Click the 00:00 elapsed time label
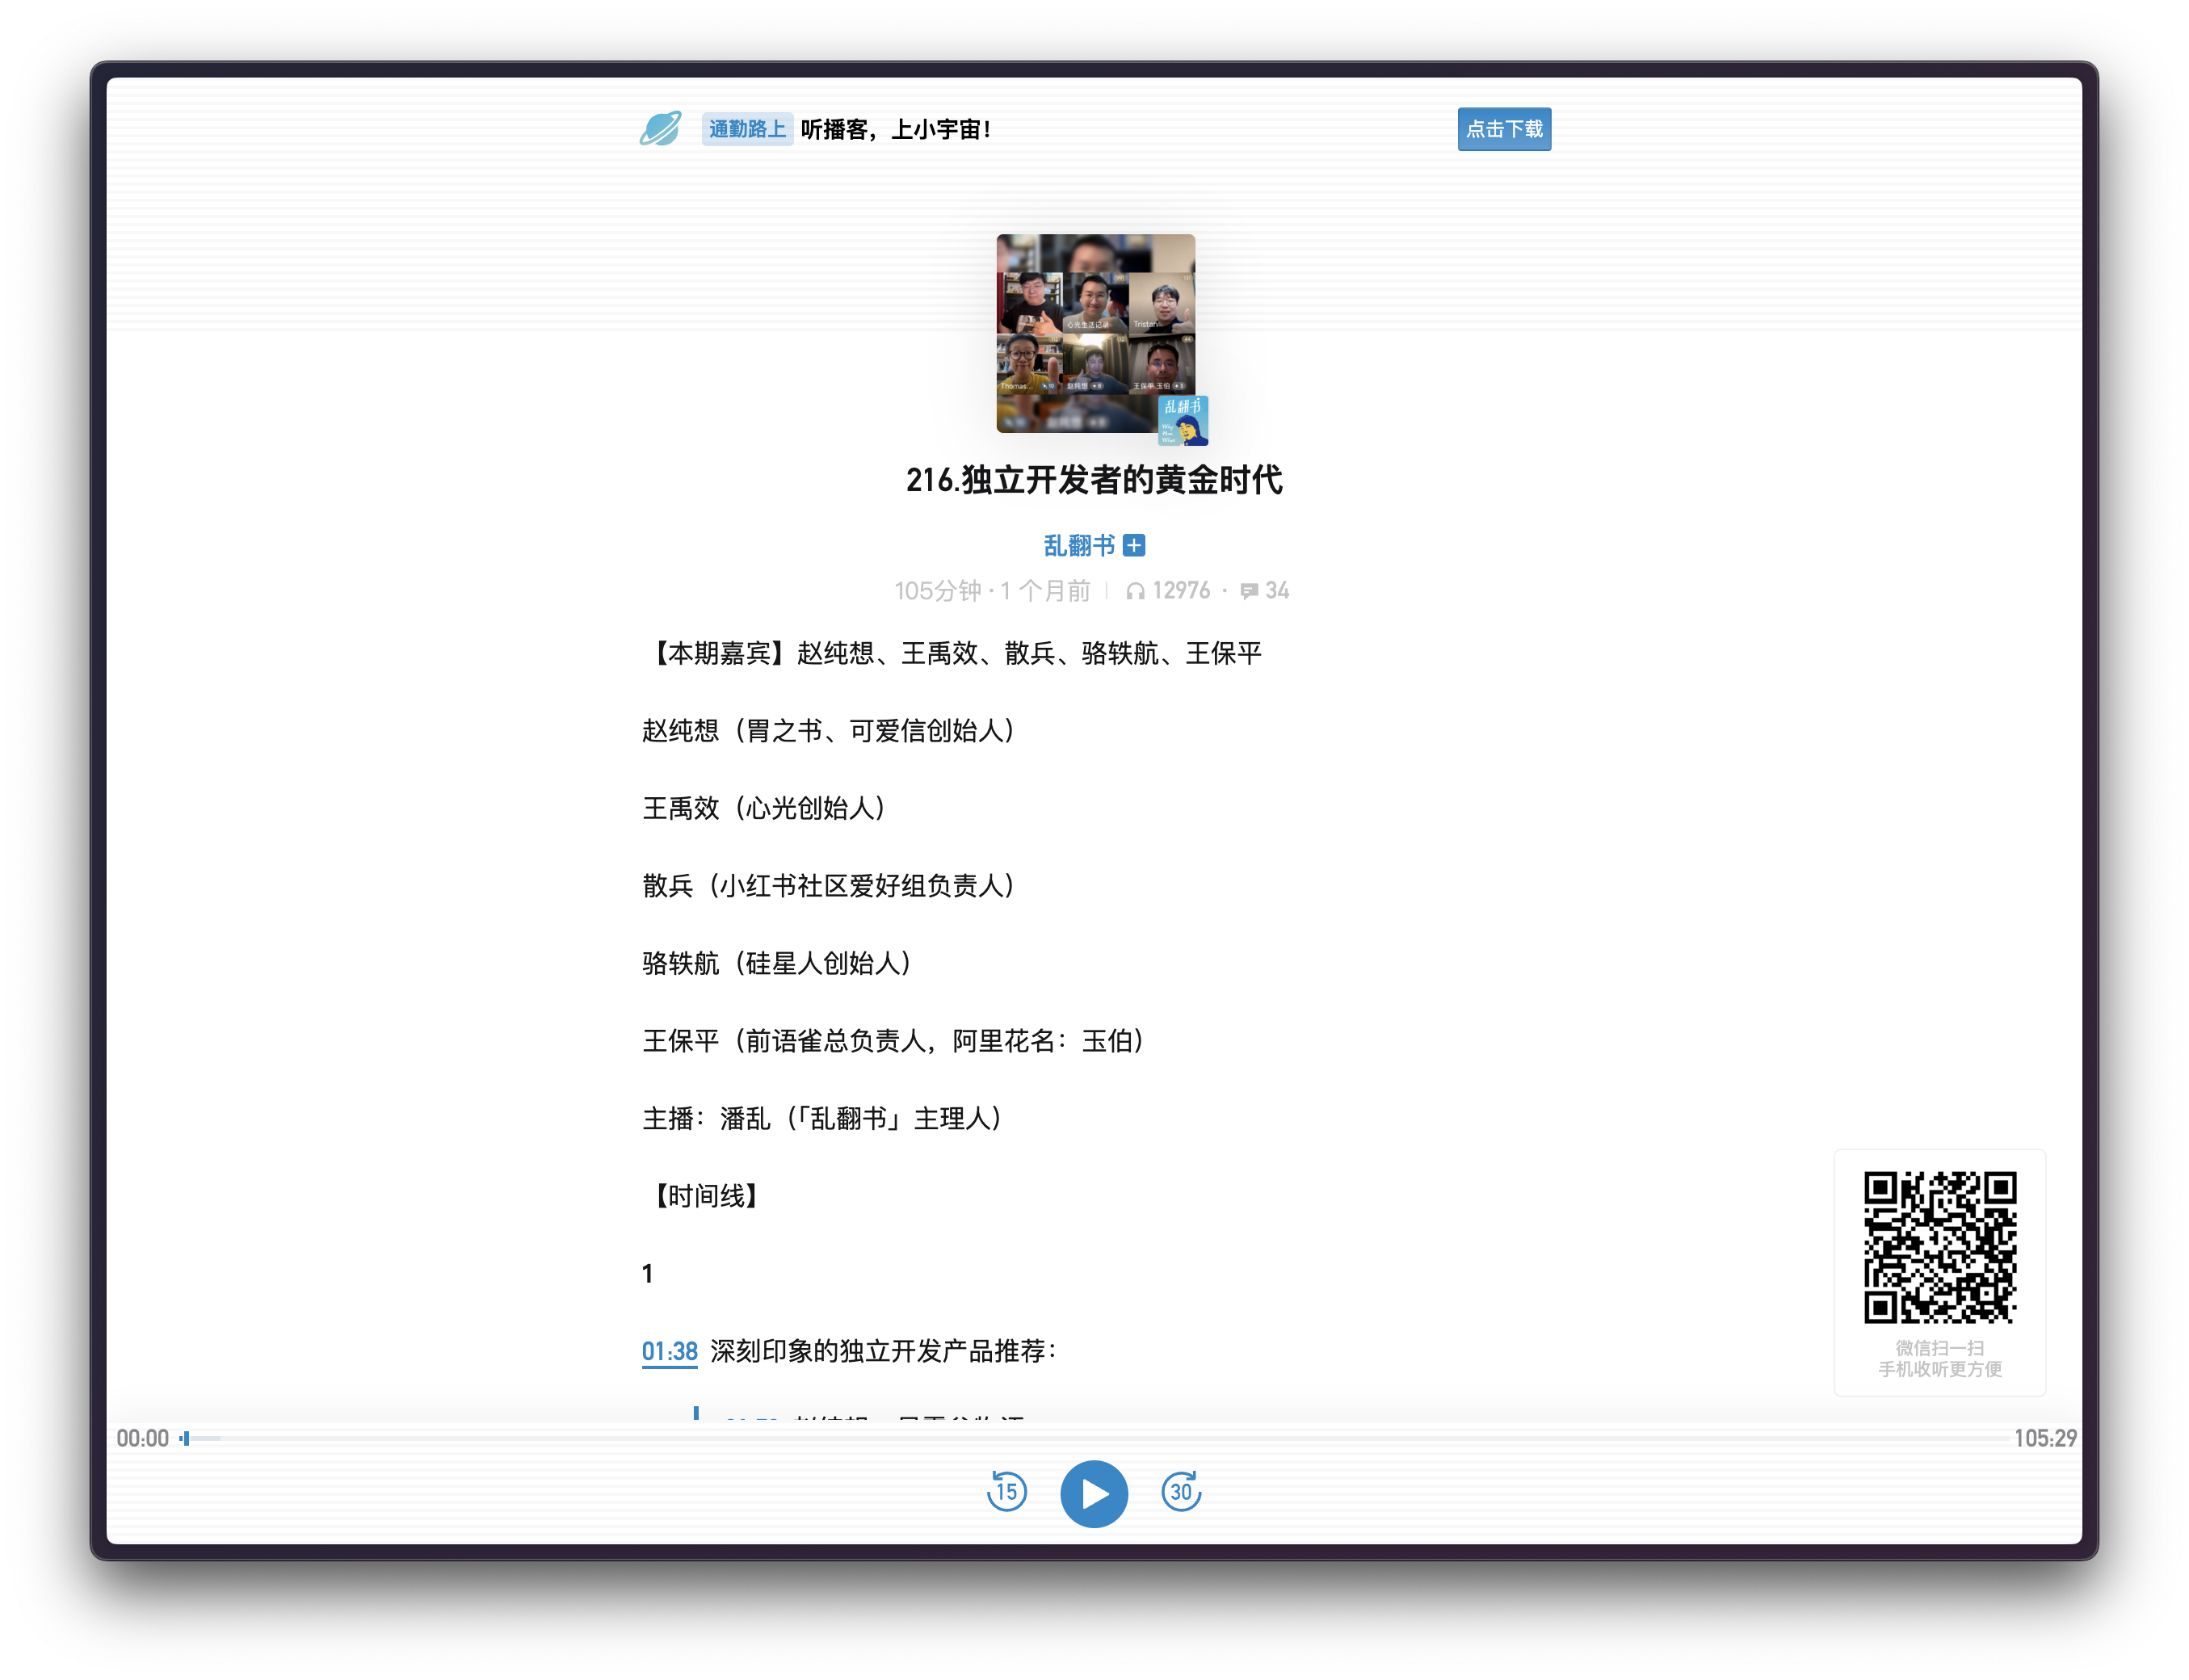Image resolution: width=2189 pixels, height=1680 pixels. tap(142, 1438)
